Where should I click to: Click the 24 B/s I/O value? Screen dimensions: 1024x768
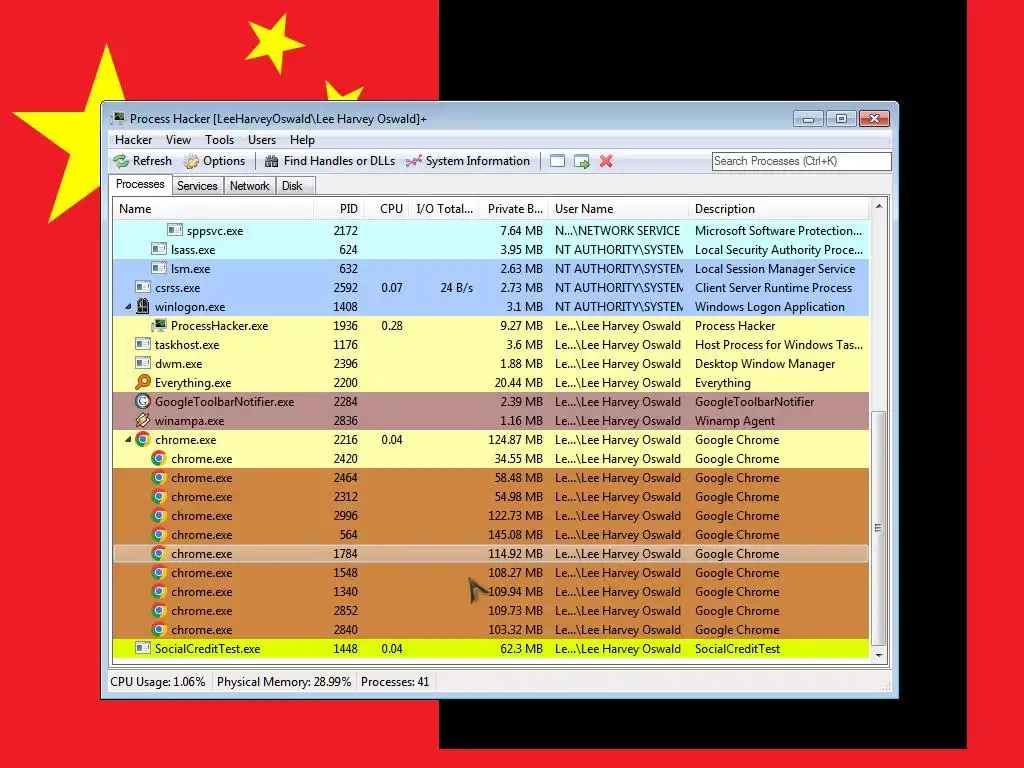click(456, 287)
